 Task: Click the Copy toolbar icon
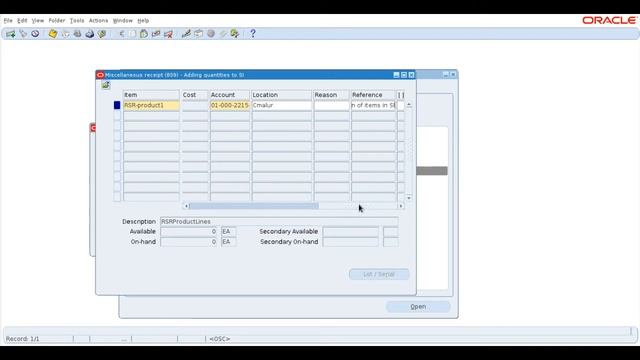(133, 34)
